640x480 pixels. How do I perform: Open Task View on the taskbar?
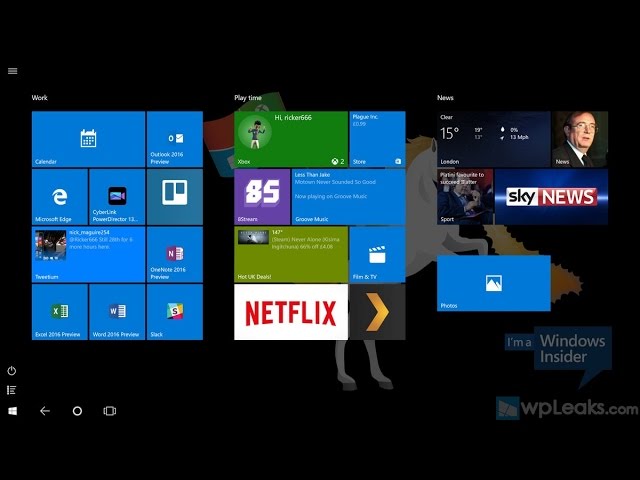[110, 411]
